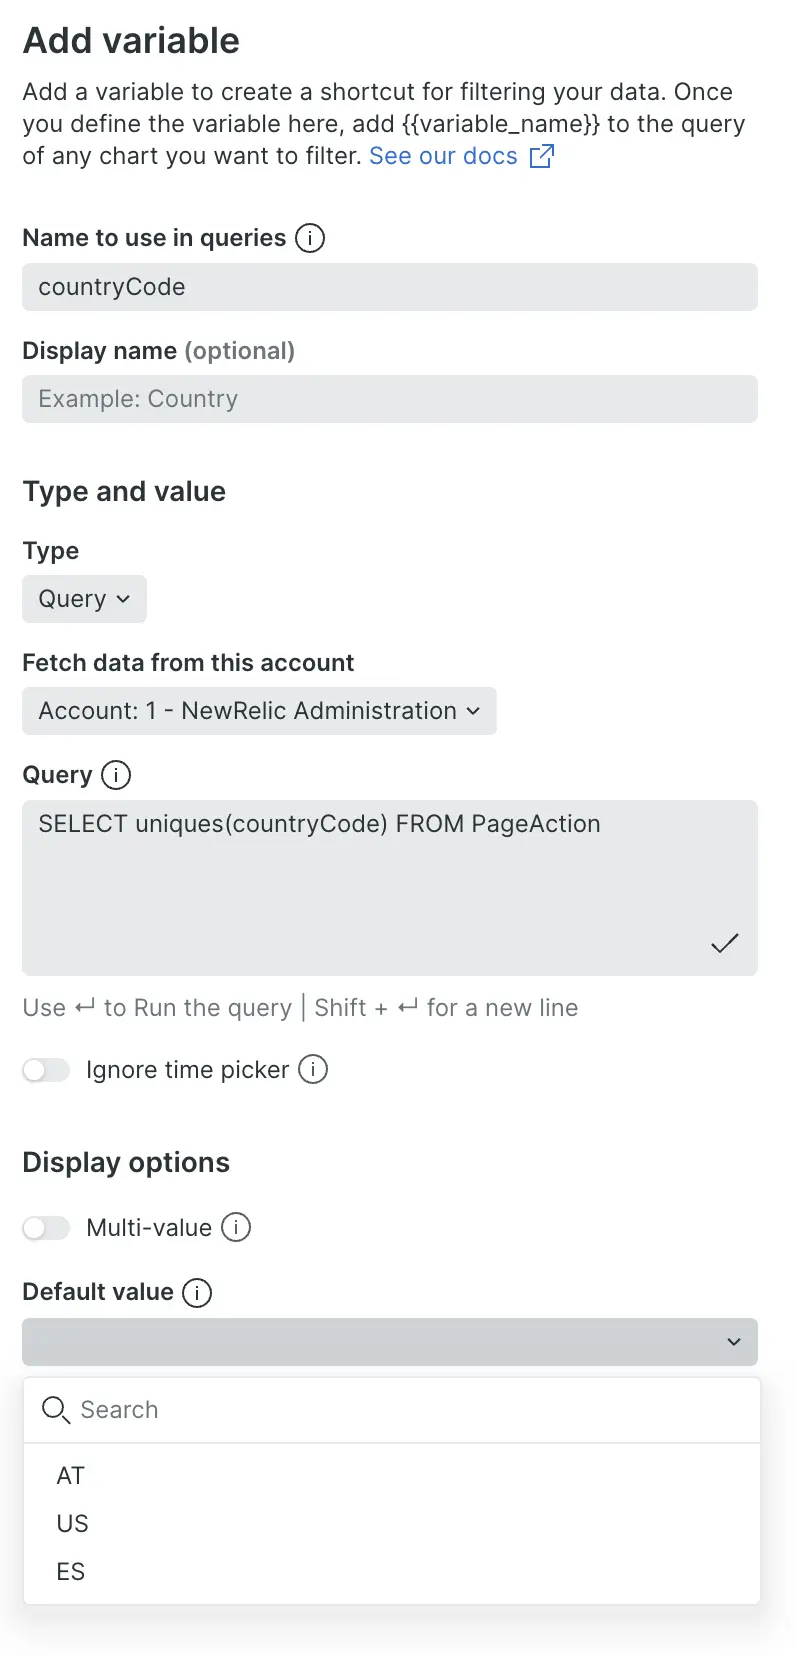
Task: Toggle the Ignore time picker switch
Action: [x=46, y=1070]
